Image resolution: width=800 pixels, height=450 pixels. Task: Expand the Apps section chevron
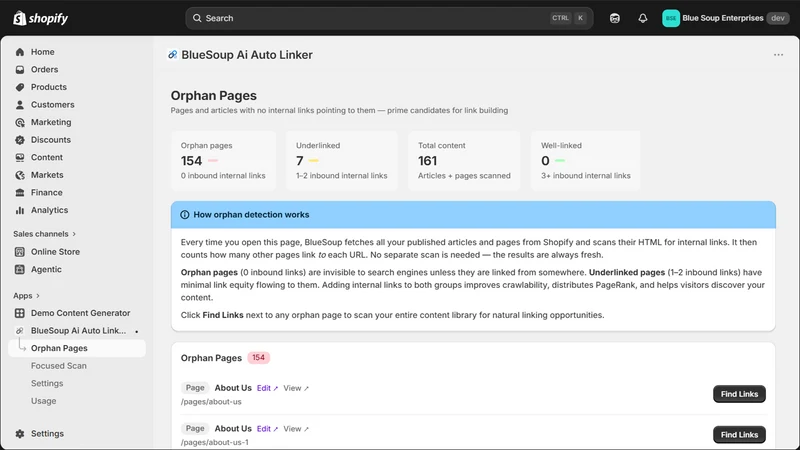38,296
